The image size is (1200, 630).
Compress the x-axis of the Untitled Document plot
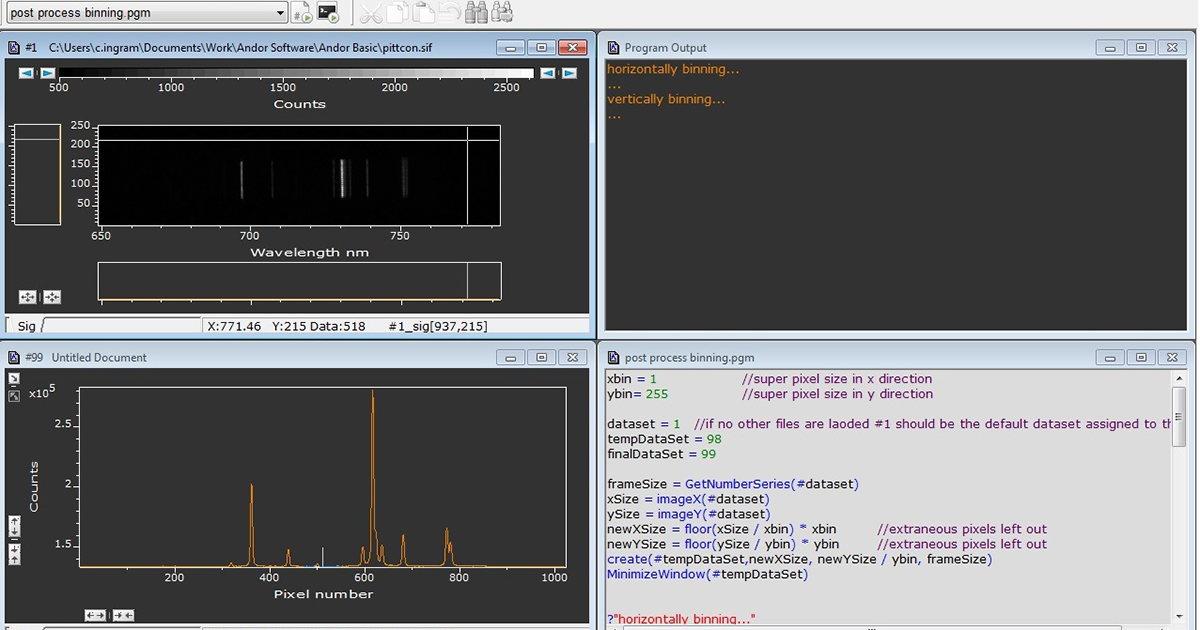click(x=123, y=615)
